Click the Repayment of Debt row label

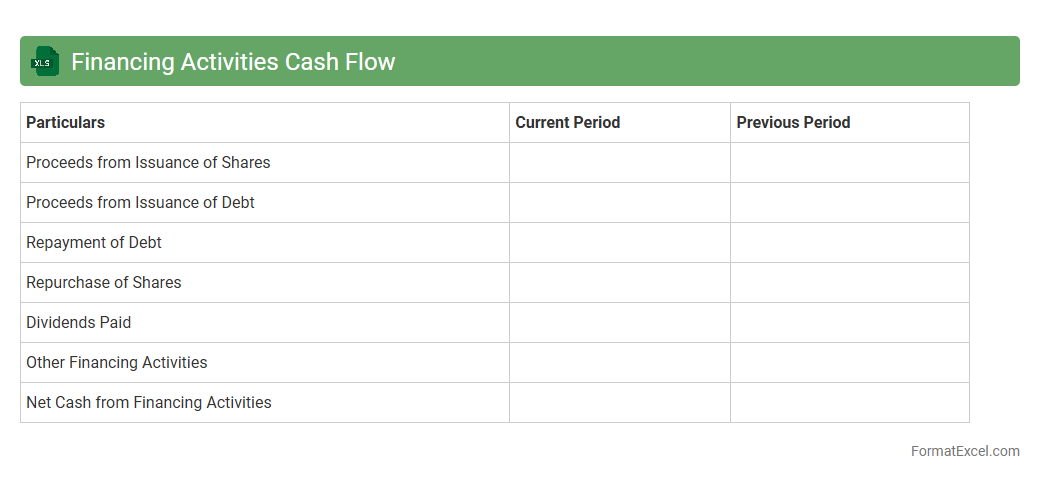click(x=94, y=243)
